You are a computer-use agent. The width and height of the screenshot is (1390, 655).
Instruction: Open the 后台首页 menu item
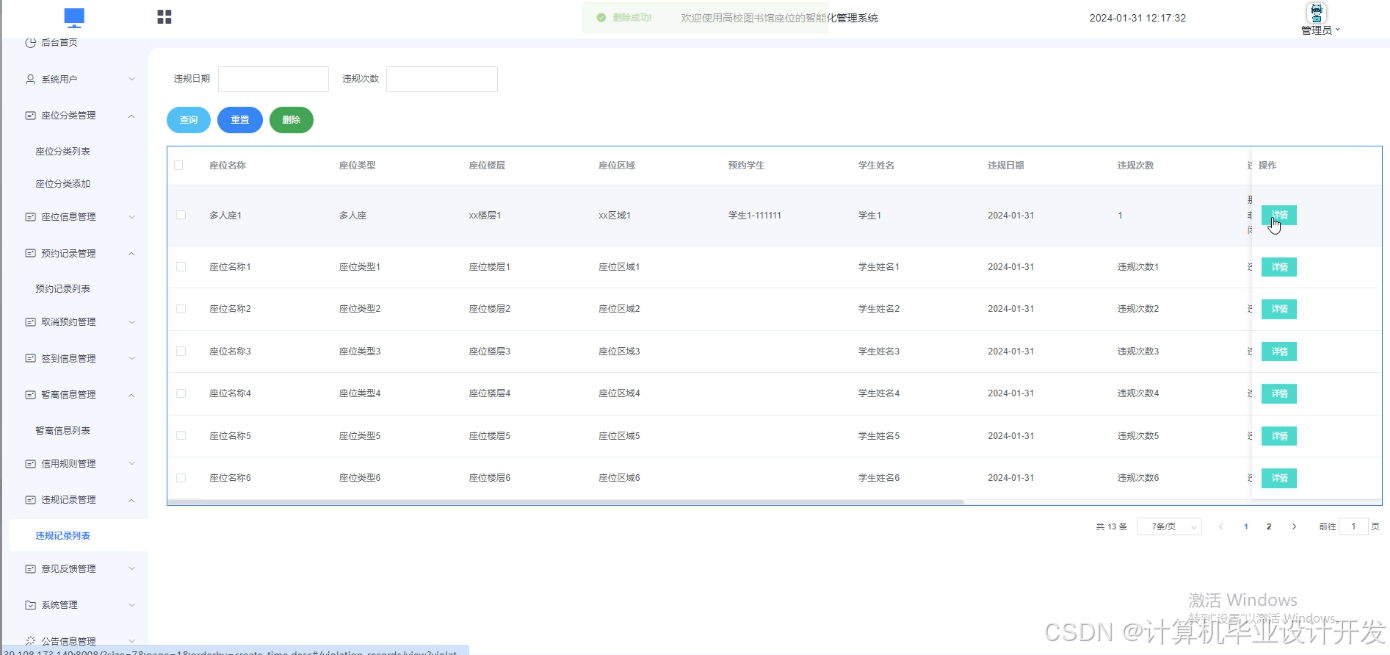click(59, 42)
